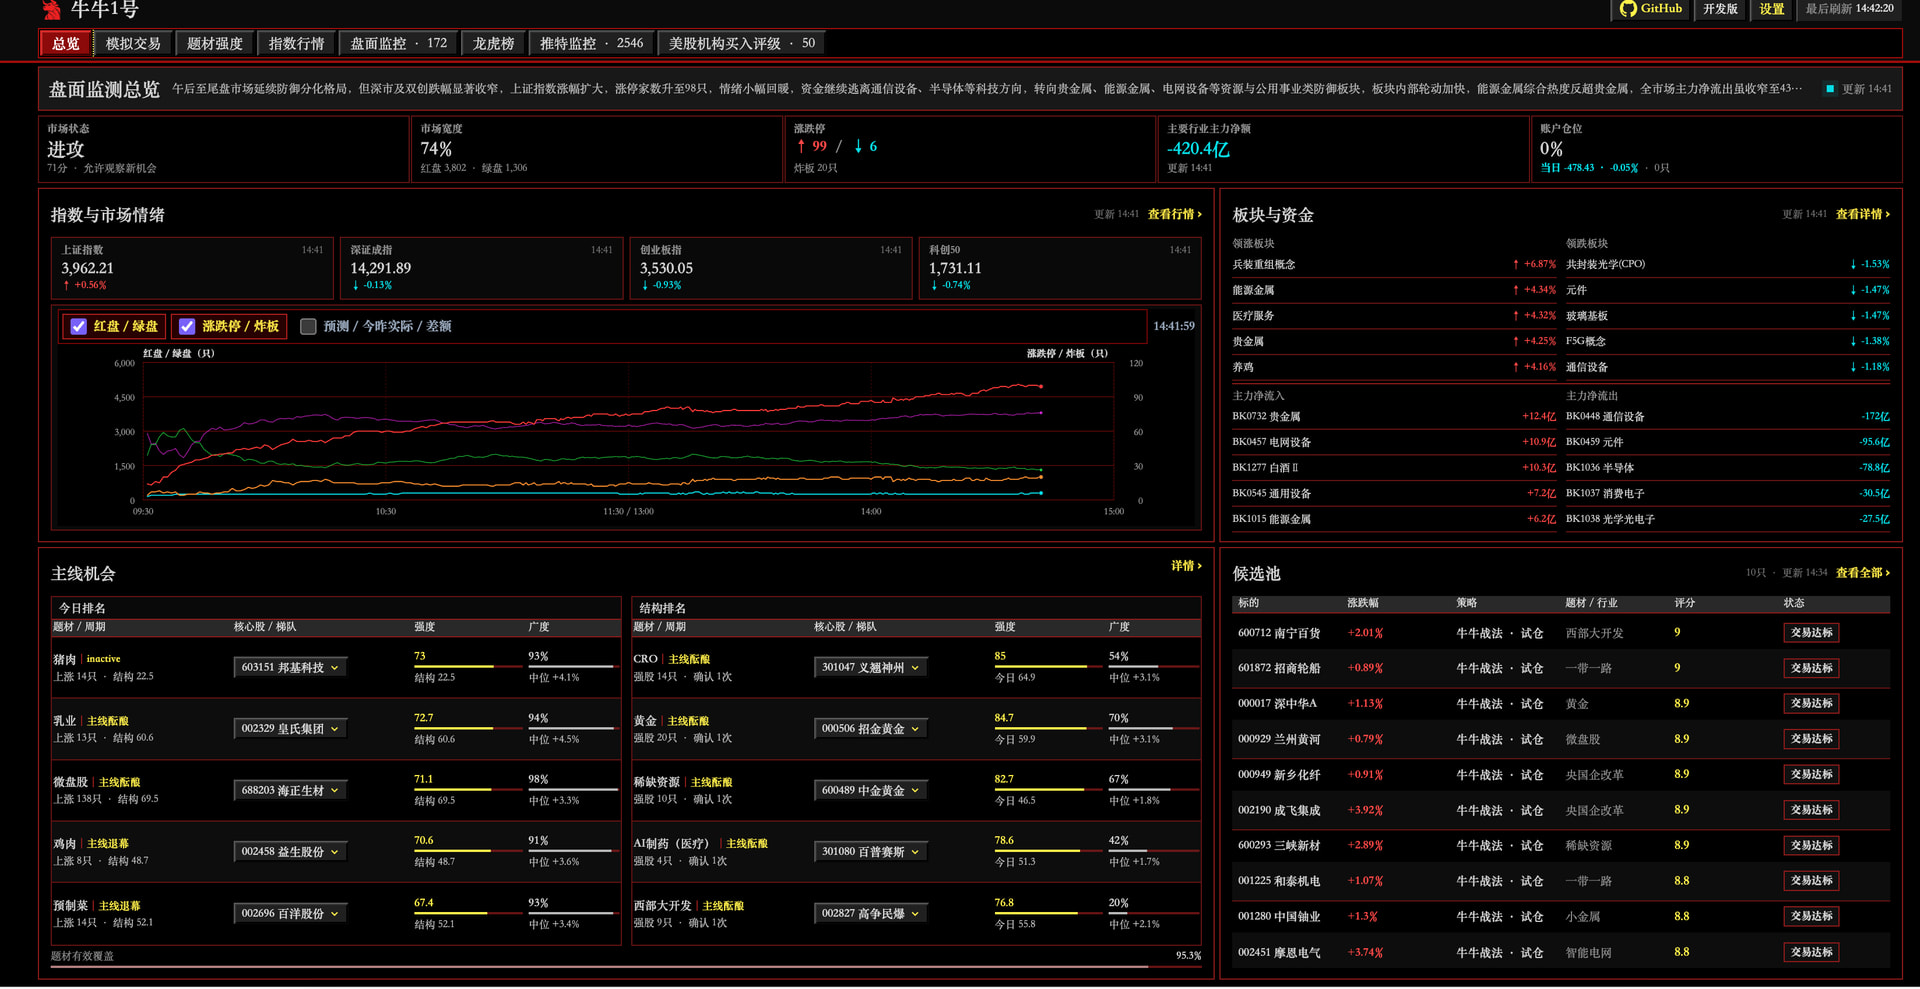Open the 301047 义翘神州 dropdown
The height and width of the screenshot is (989, 1920).
(870, 668)
